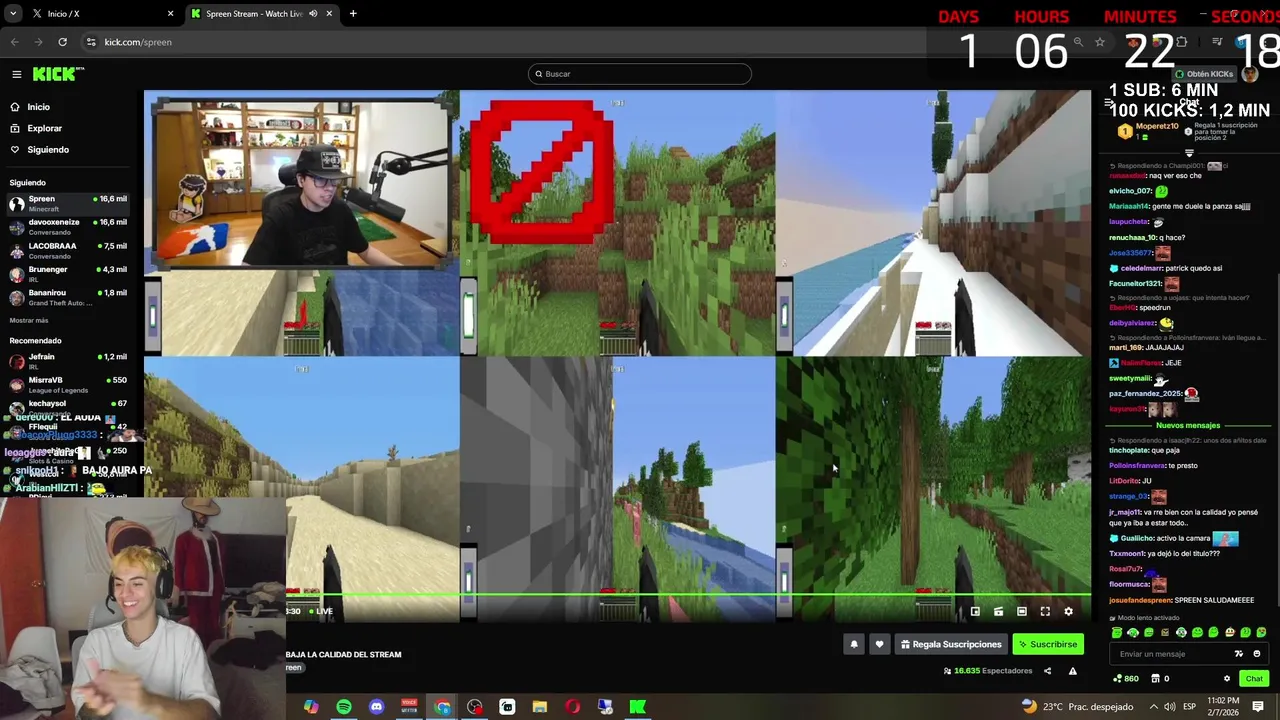Open chat settings gear beside the Chat button
Viewport: 1280px width, 720px height.
(1227, 679)
